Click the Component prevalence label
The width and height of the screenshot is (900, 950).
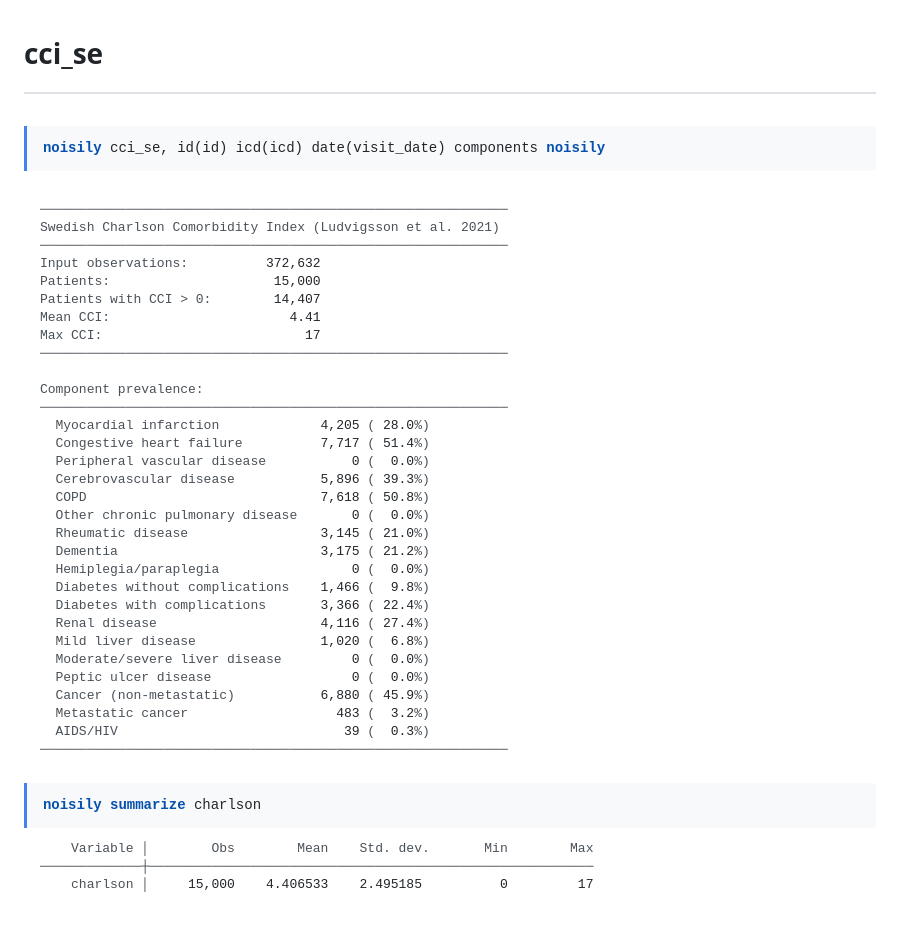point(121,389)
